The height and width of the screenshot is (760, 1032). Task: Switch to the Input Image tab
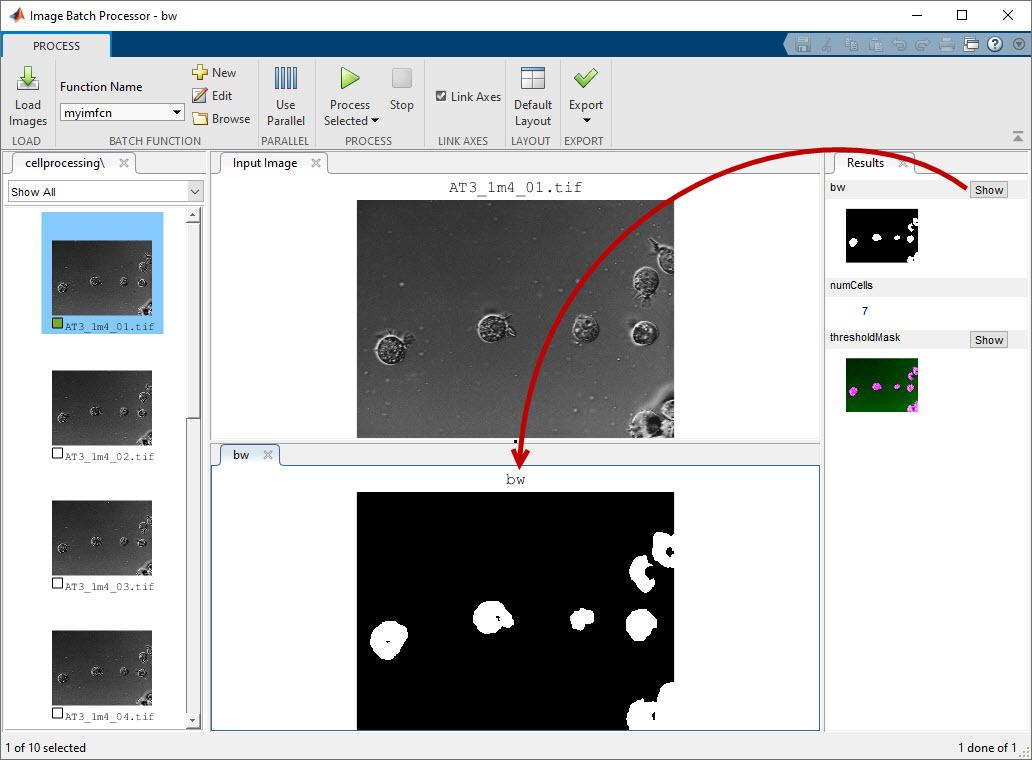[x=265, y=163]
